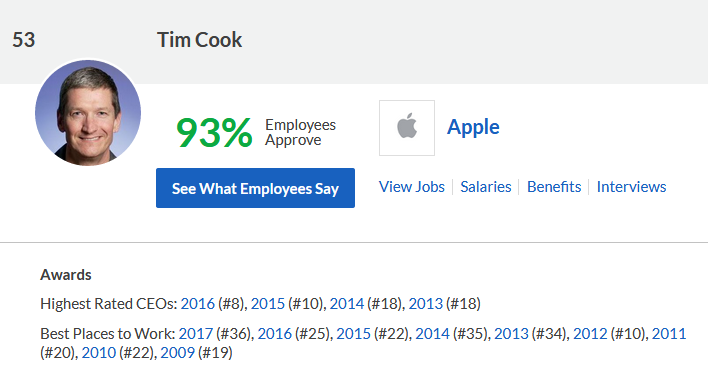
Task: Open 2012 Best Places to Work (#10)
Action: [590, 334]
